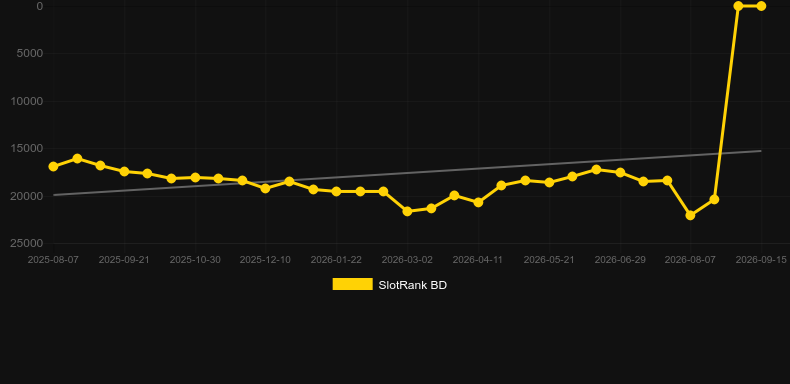Click the 2025-10-30 x-axis date label
This screenshot has width=790, height=384.
195,260
